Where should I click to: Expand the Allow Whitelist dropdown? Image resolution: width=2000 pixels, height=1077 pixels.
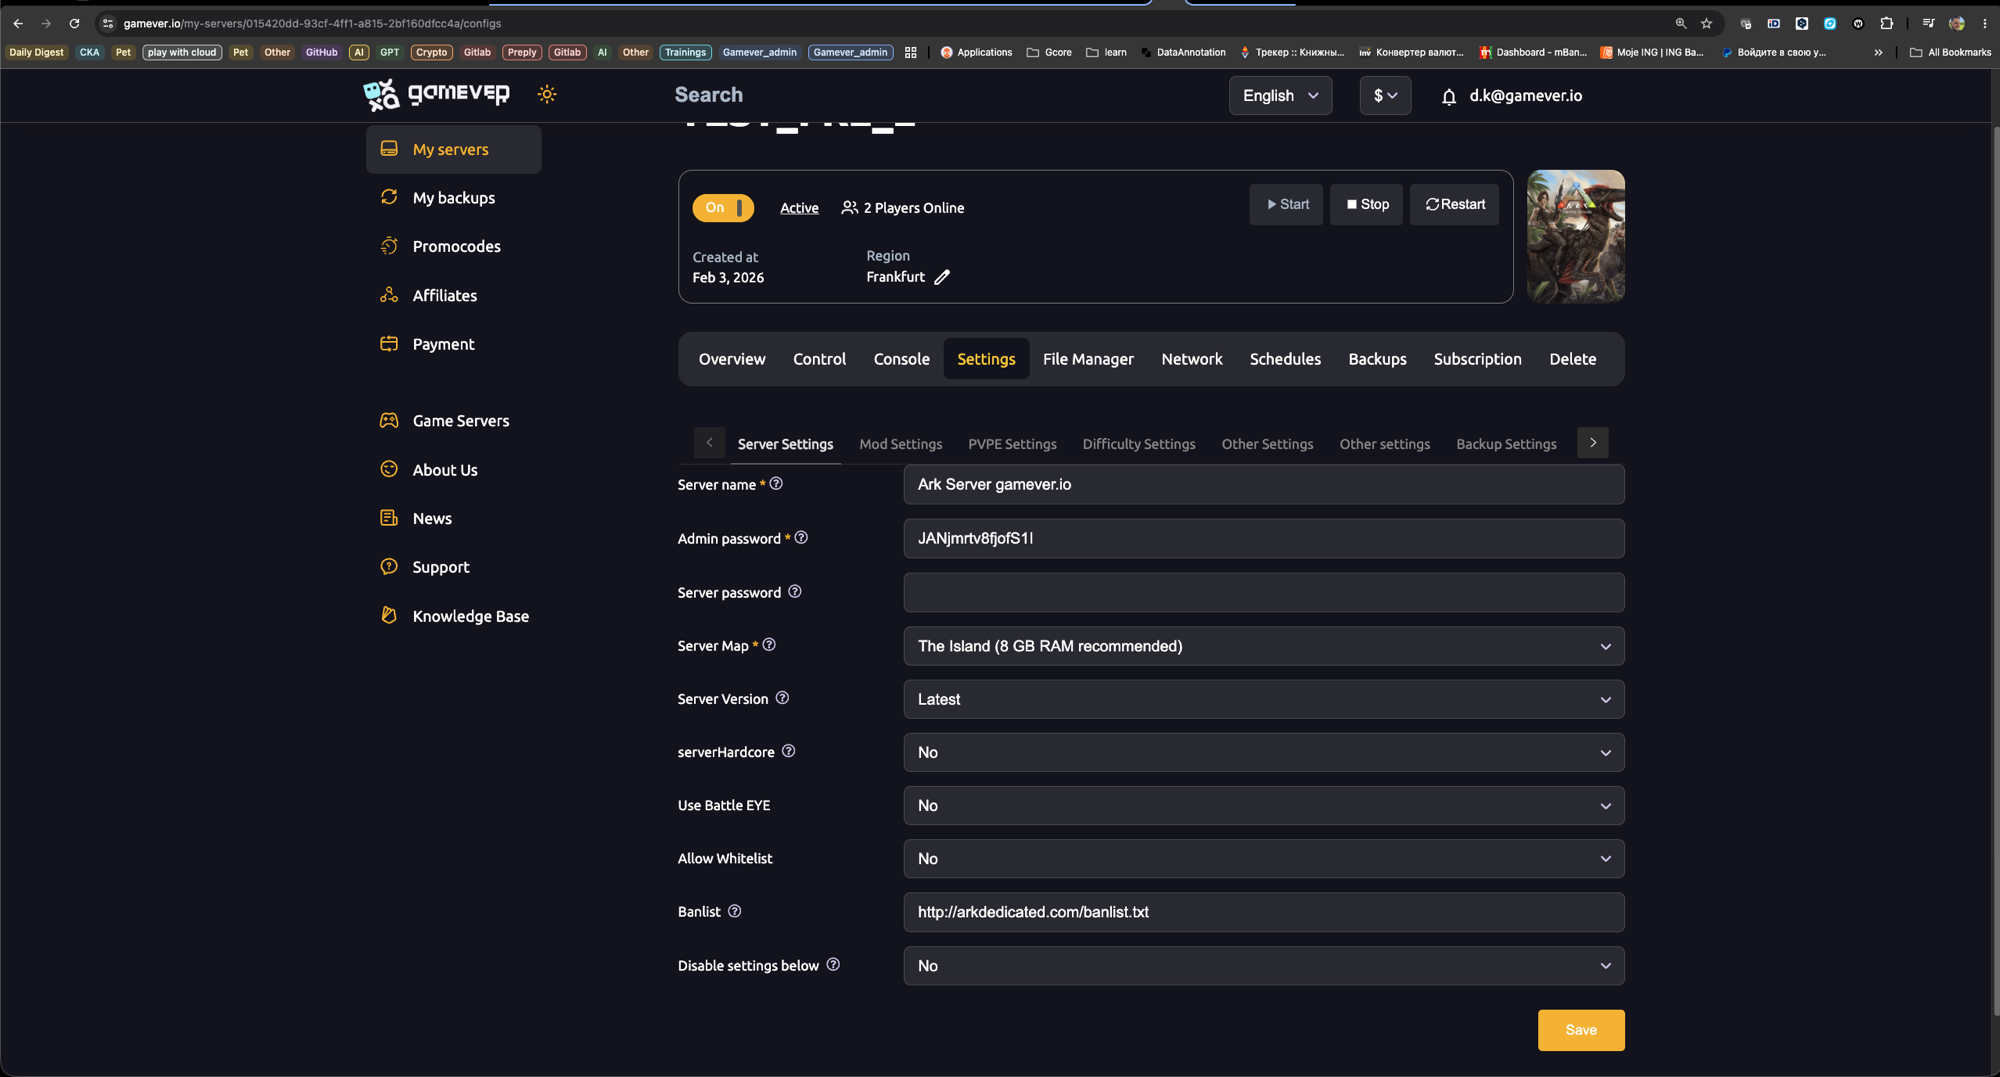(x=1264, y=859)
